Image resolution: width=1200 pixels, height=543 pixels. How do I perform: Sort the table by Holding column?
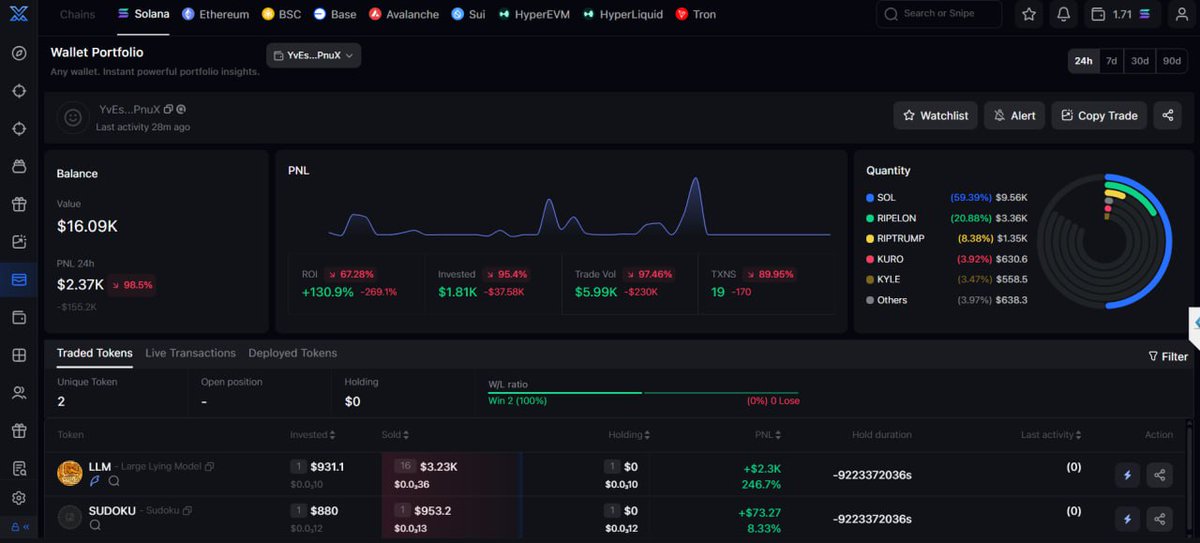pyautogui.click(x=629, y=435)
